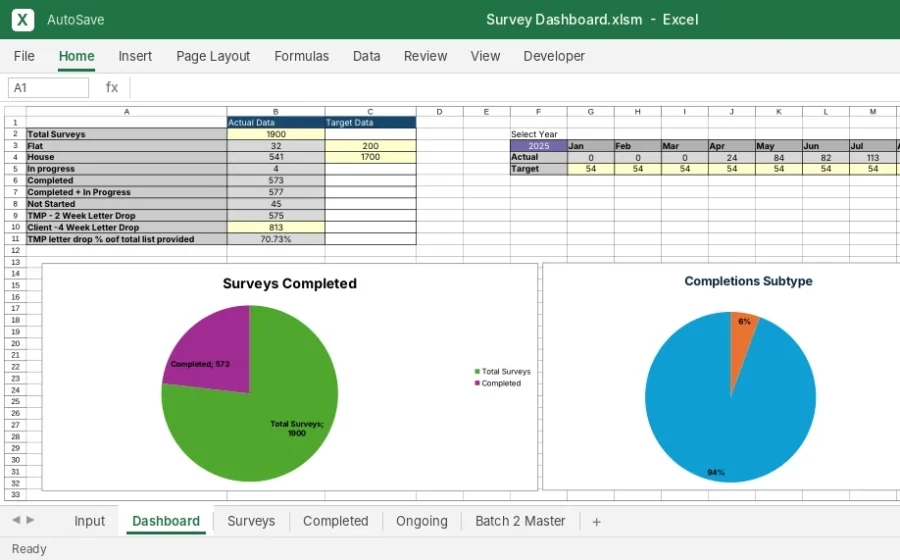
Task: Click the Total Surveys value 1900
Action: point(276,134)
